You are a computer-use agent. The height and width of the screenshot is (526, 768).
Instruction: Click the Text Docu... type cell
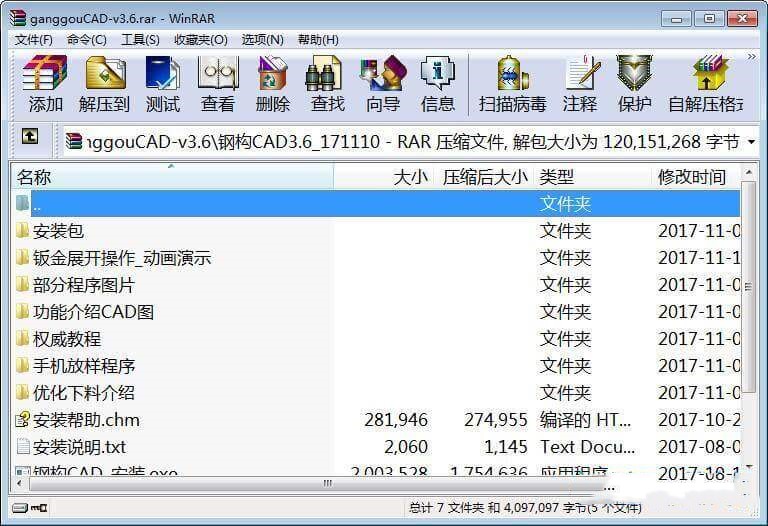(587, 447)
